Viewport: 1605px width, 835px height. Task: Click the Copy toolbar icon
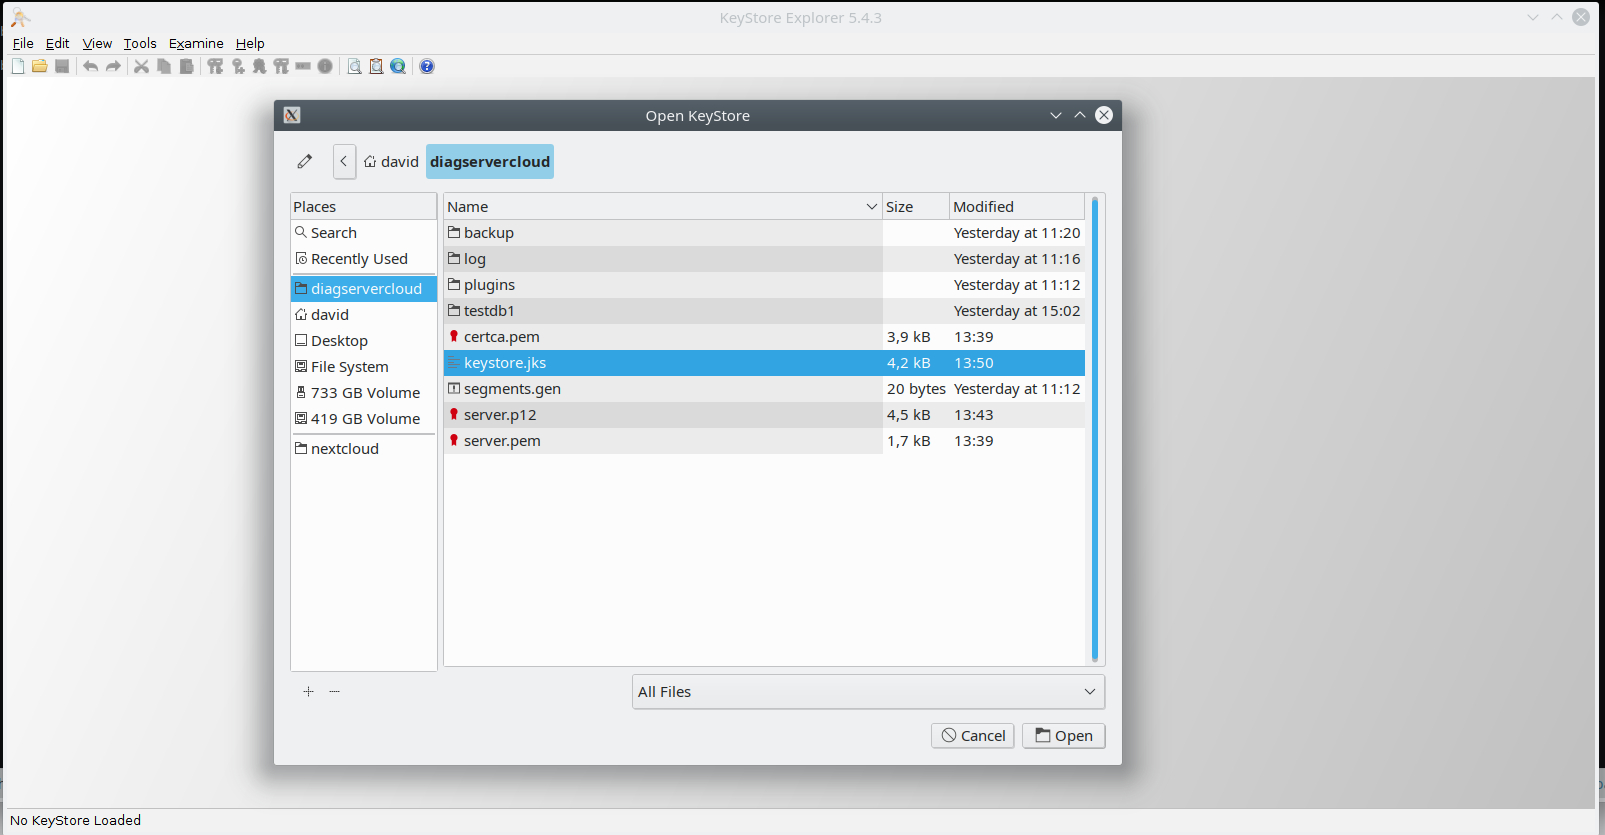(164, 66)
